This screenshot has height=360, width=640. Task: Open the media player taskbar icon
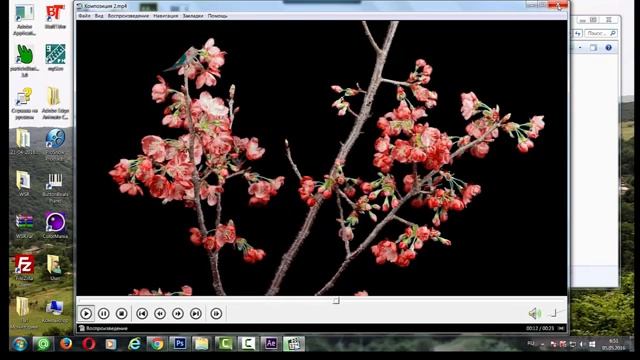tap(111, 344)
